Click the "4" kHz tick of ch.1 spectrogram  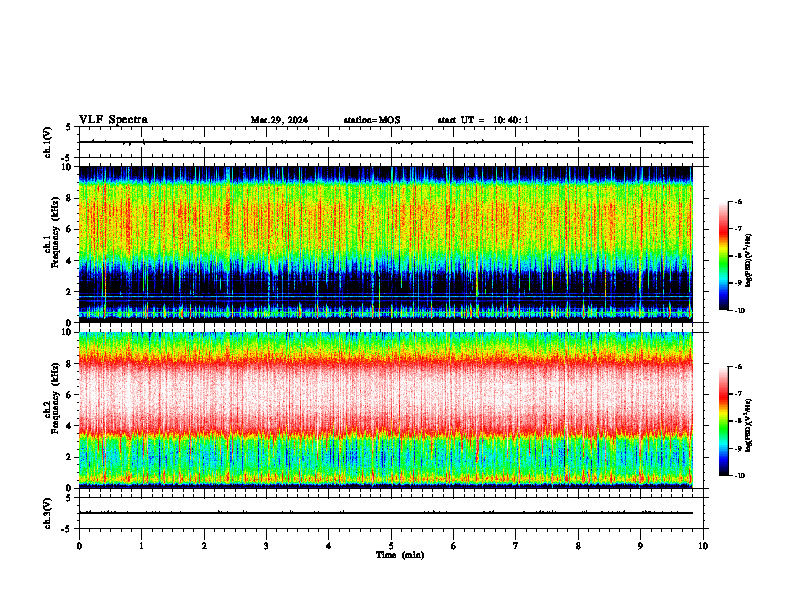click(70, 261)
